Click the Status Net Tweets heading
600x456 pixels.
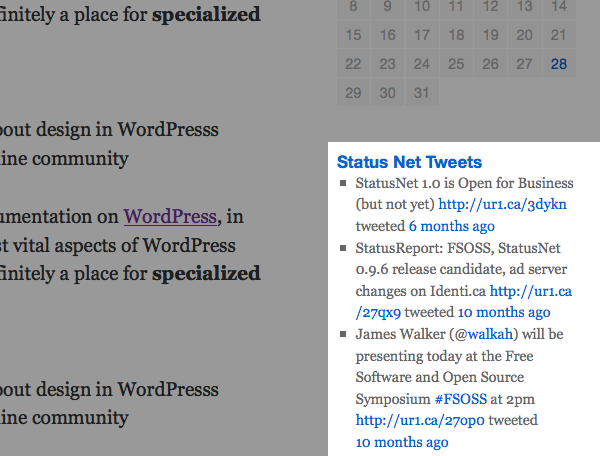point(409,162)
